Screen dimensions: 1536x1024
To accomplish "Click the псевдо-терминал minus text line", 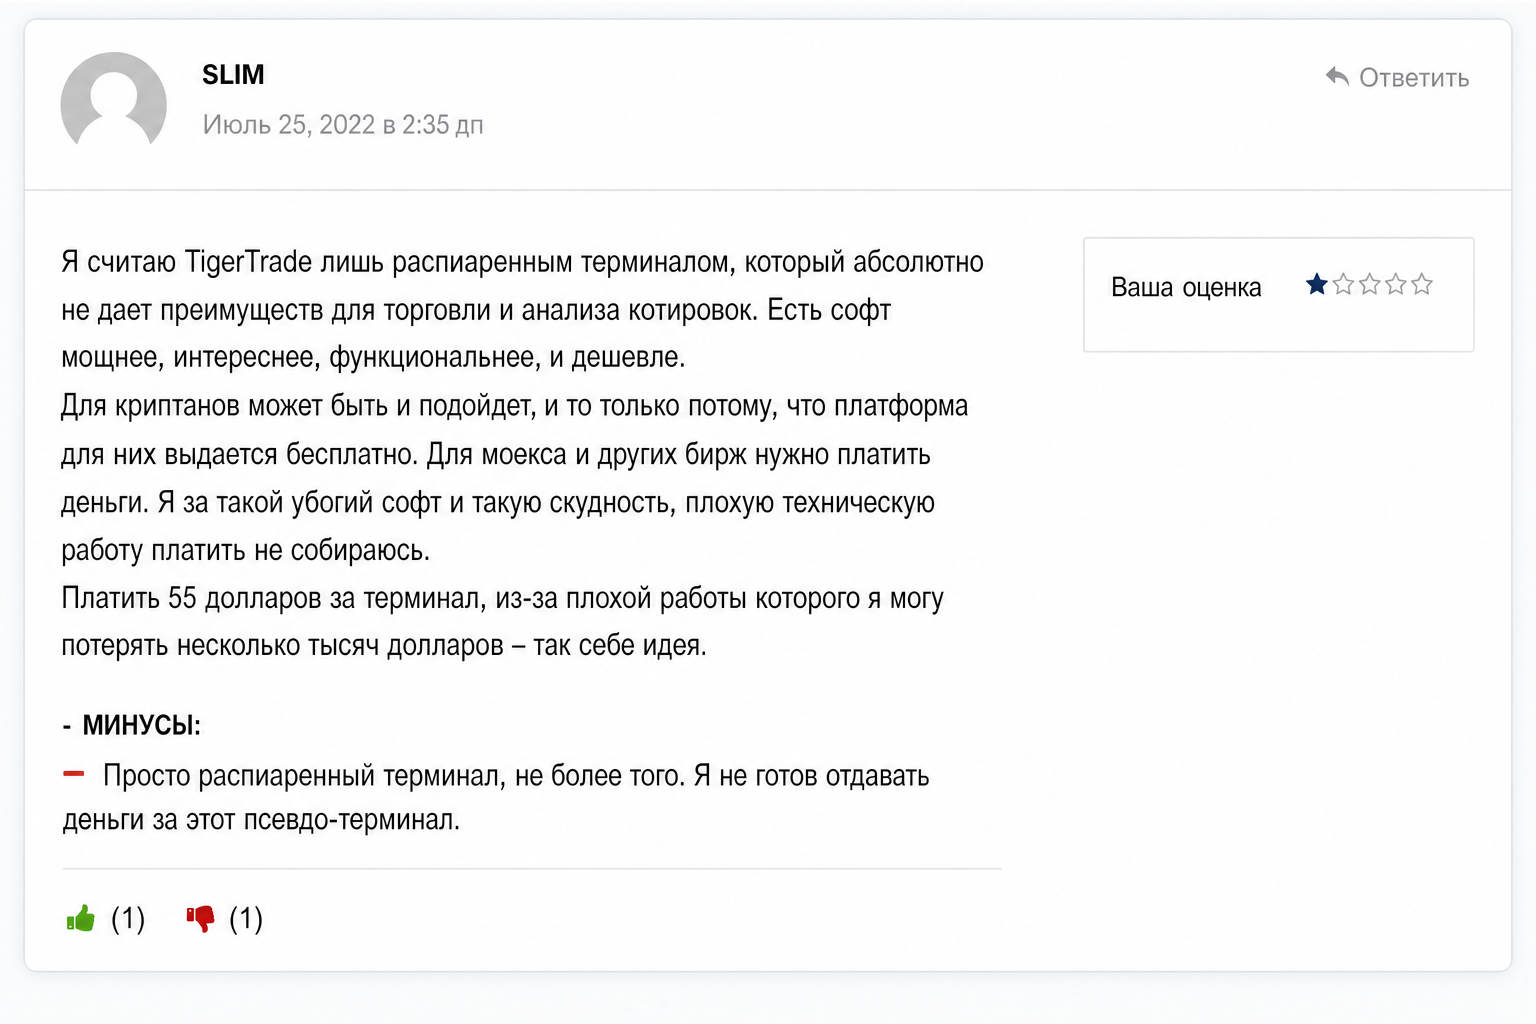I will [x=496, y=797].
